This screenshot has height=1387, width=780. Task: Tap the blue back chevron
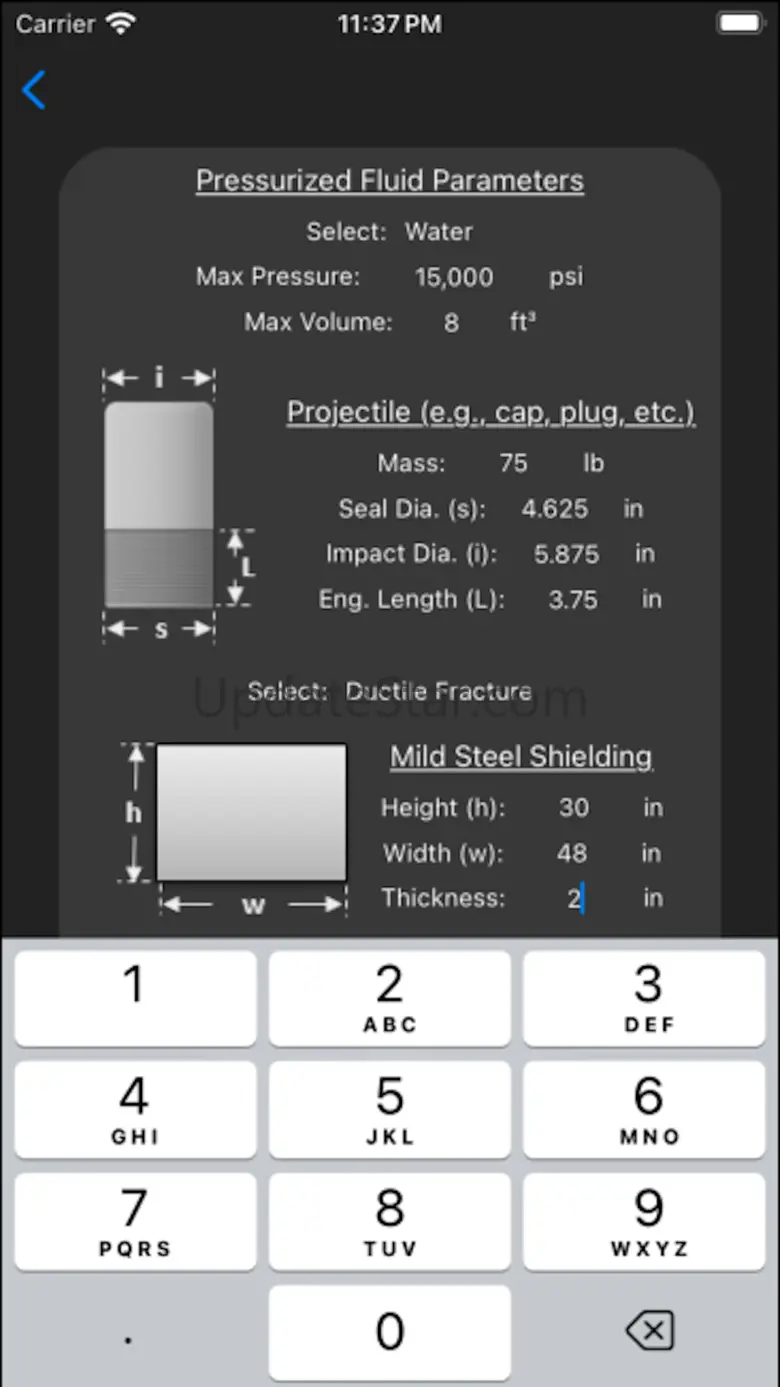tap(34, 90)
